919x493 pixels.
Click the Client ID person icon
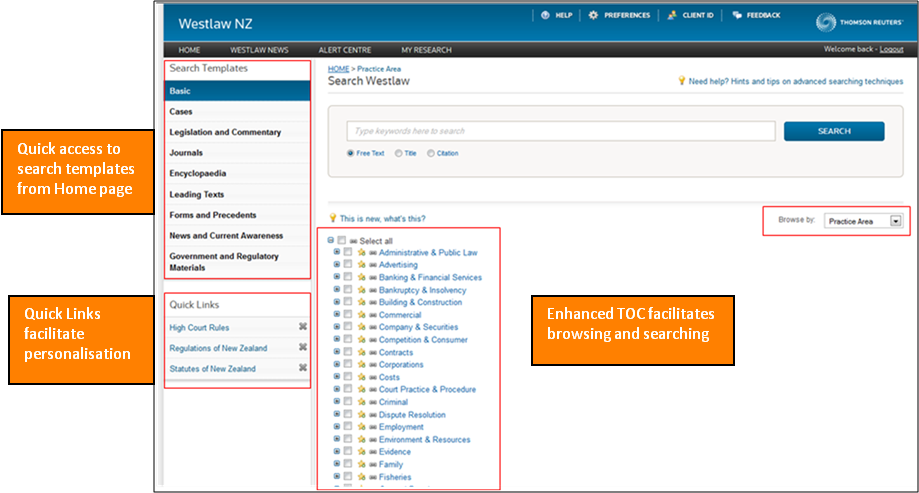click(x=672, y=15)
